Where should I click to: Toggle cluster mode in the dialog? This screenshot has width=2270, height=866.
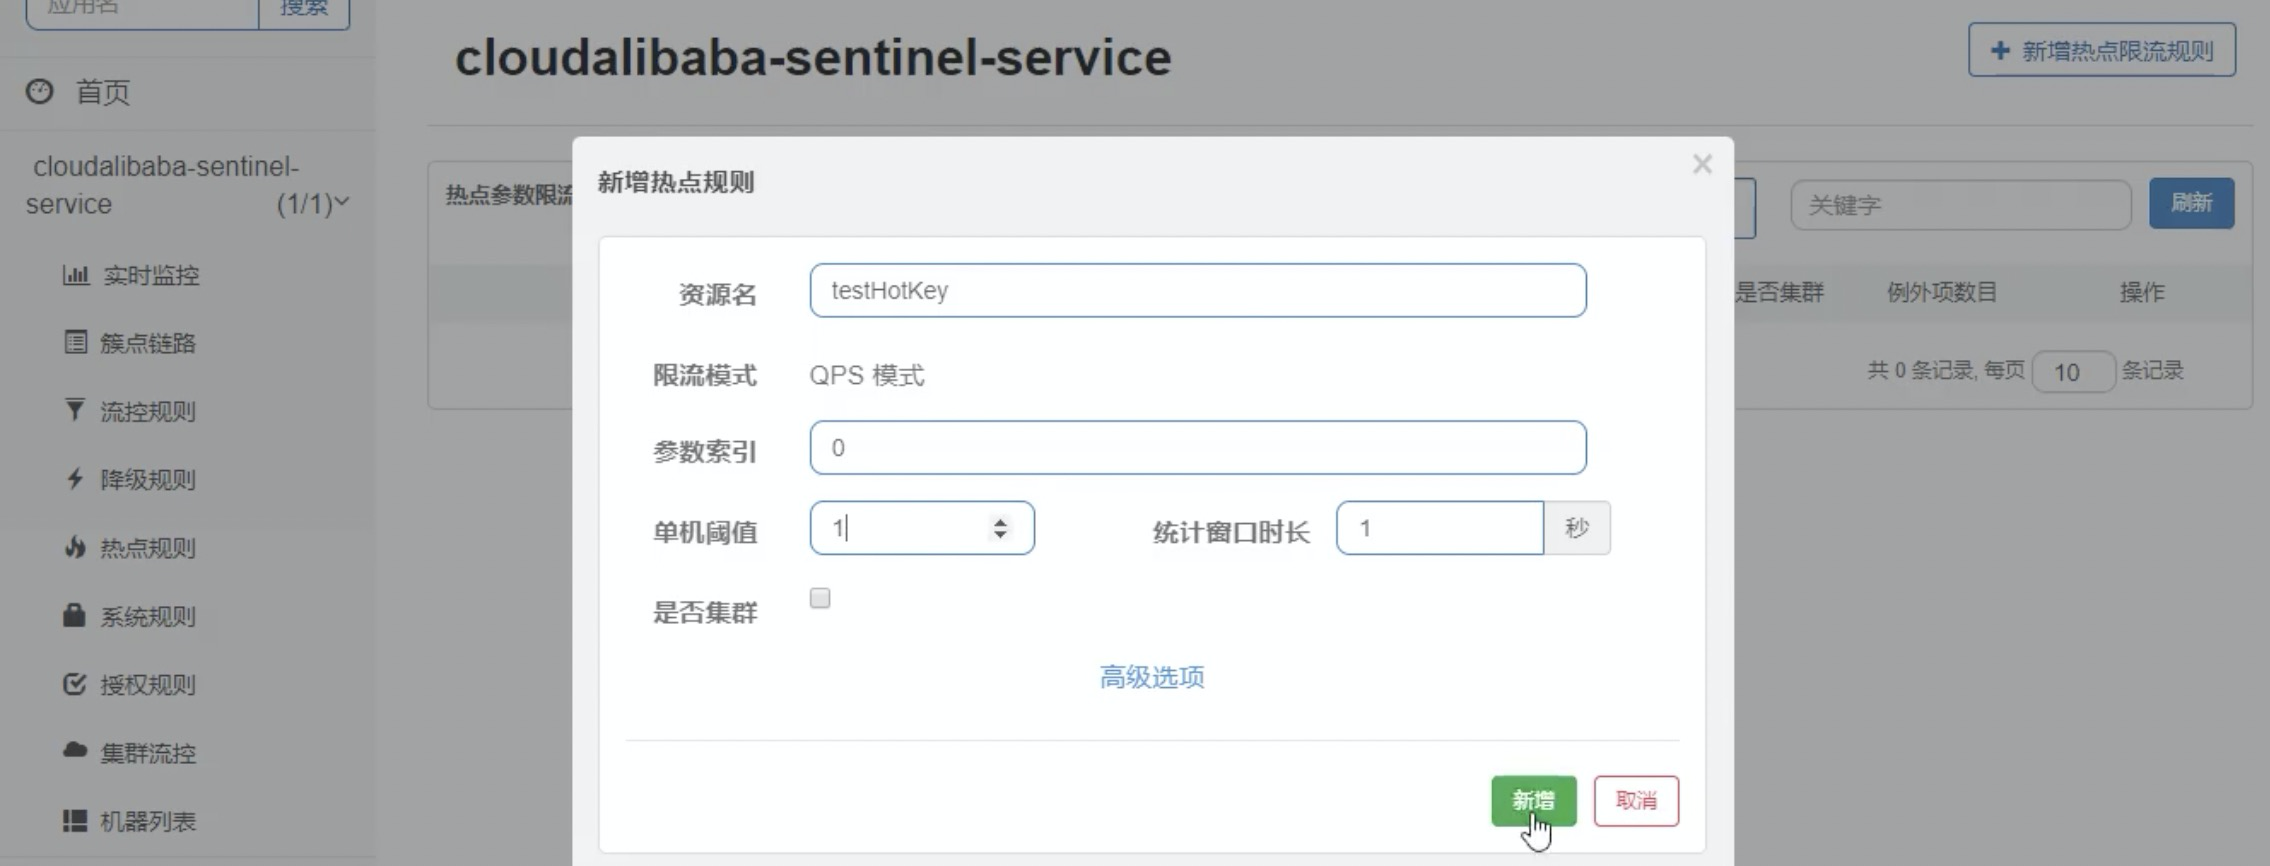820,597
